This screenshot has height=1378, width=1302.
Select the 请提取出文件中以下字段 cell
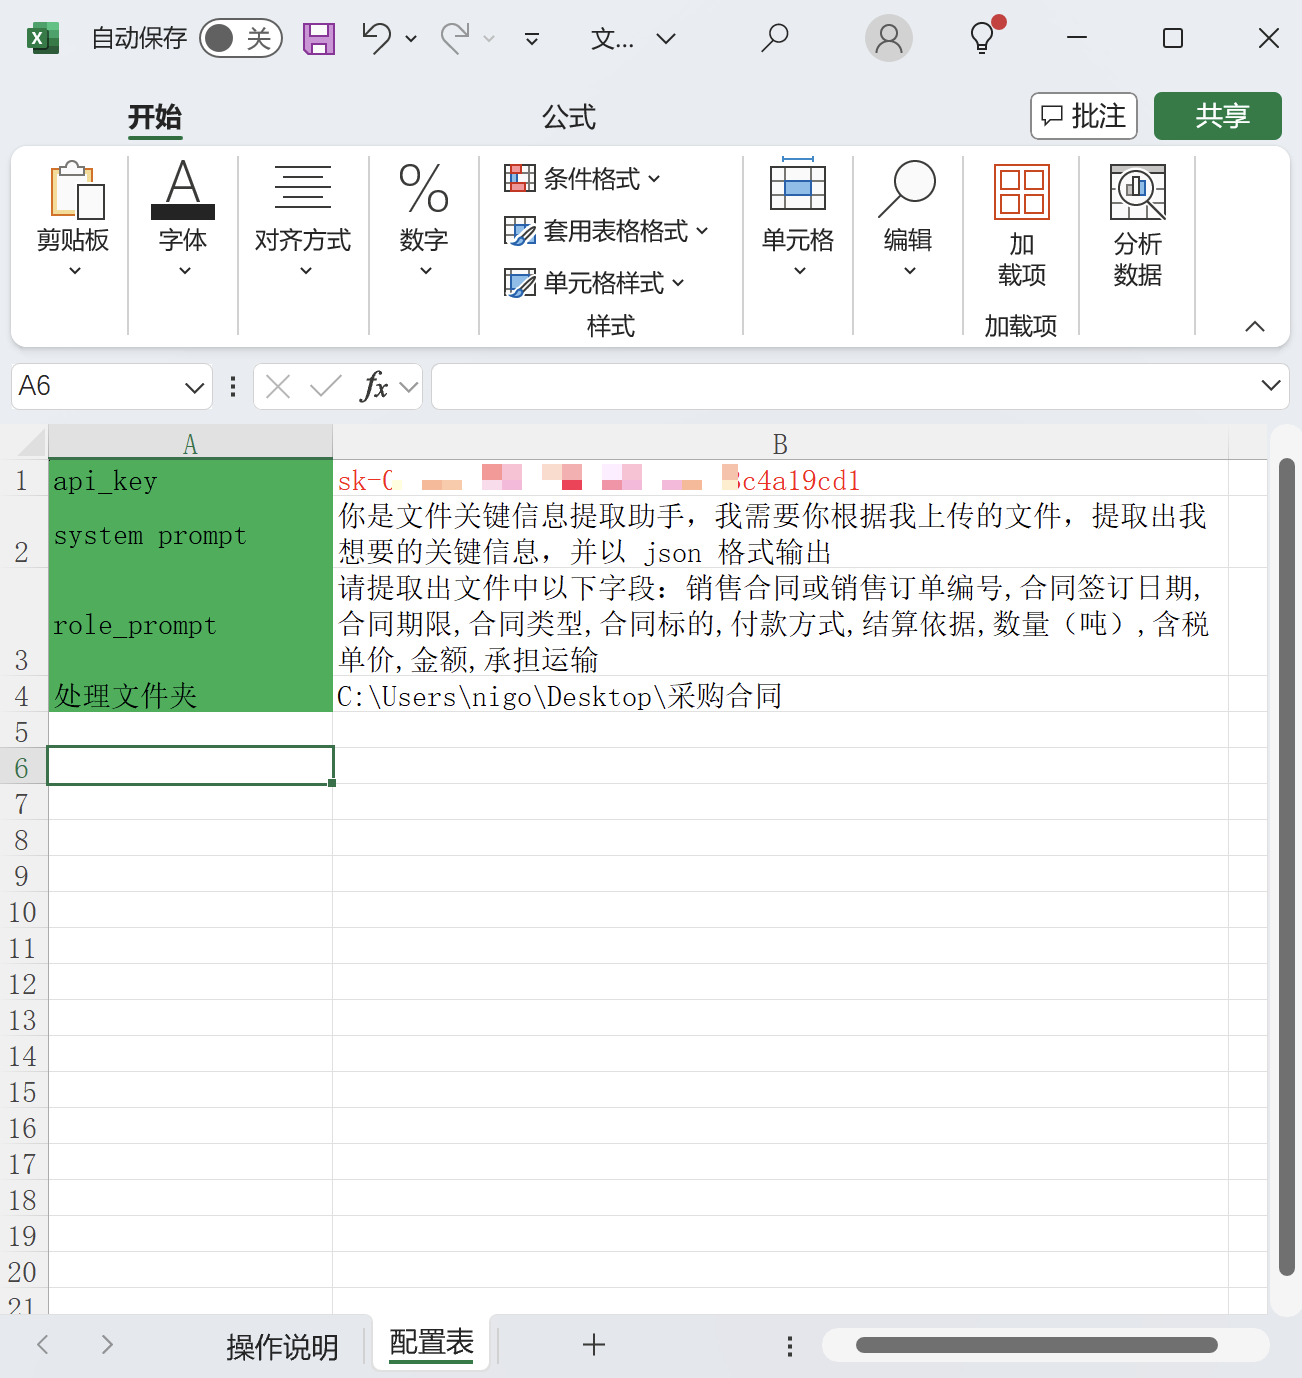coord(780,622)
